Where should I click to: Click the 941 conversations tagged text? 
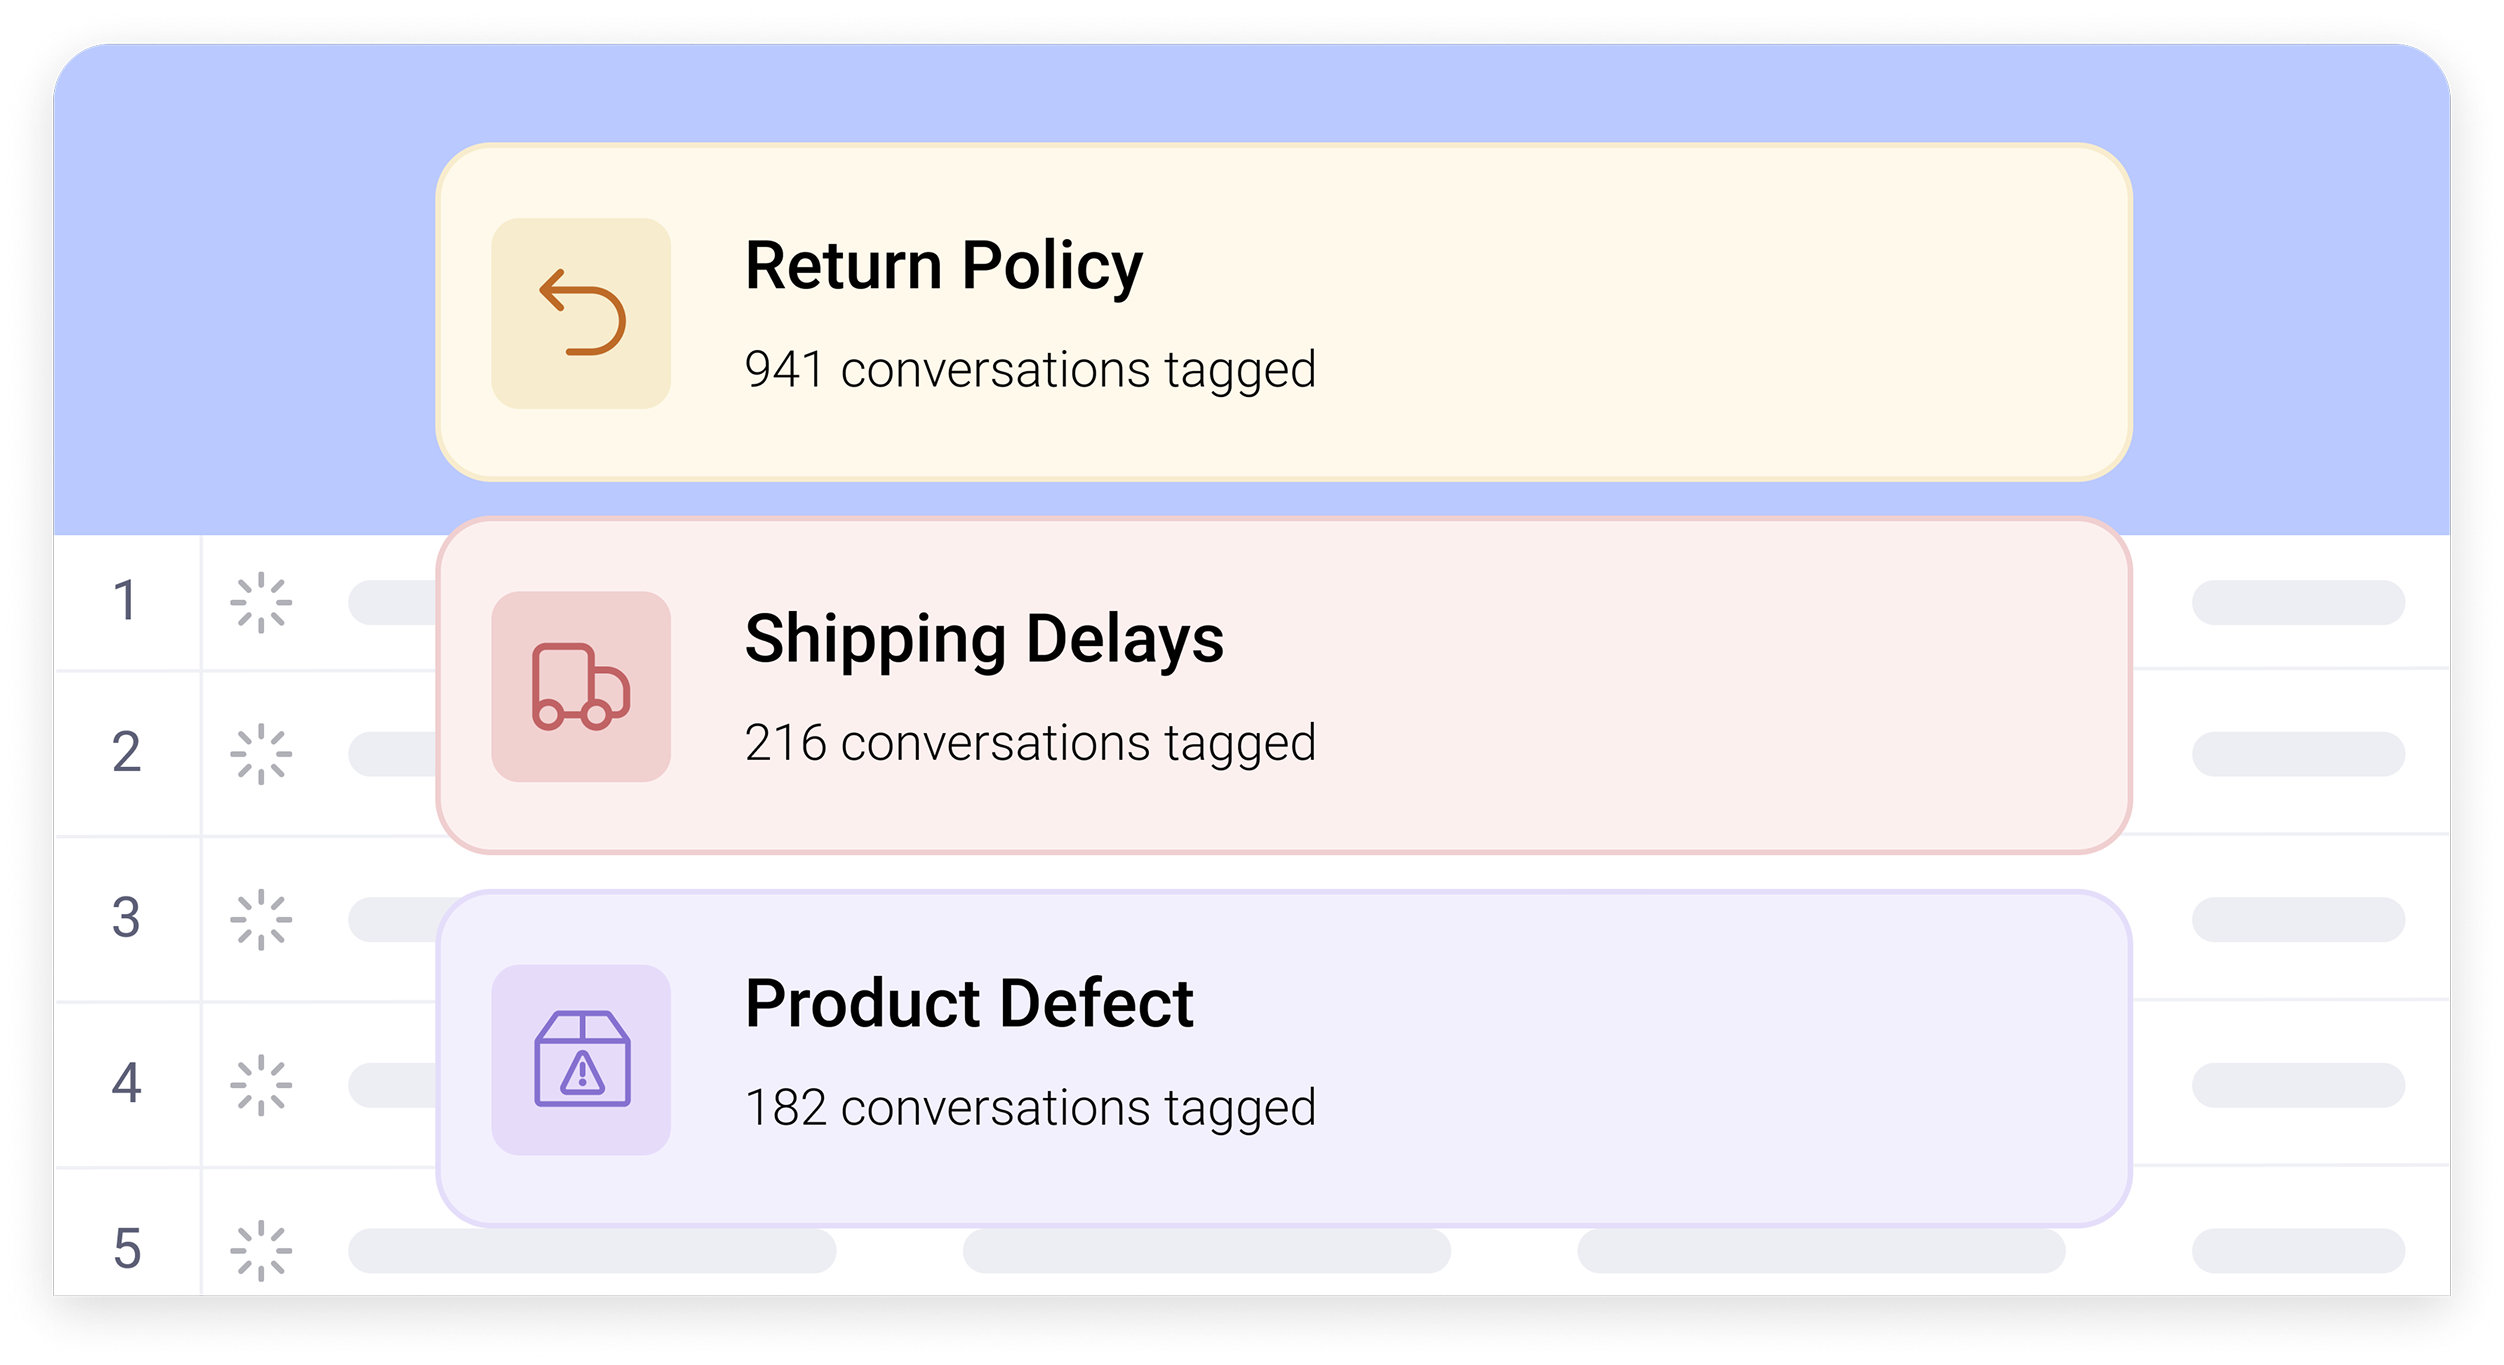coord(1030,370)
